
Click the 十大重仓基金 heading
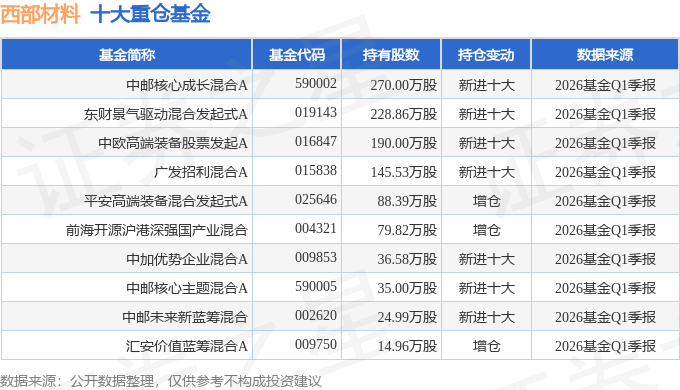[150, 14]
